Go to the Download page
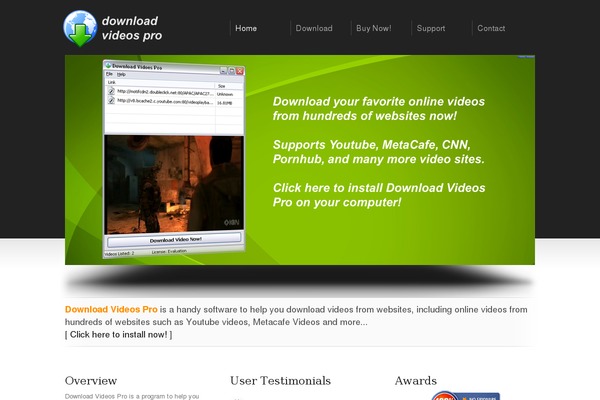This screenshot has width=600, height=400. click(314, 28)
